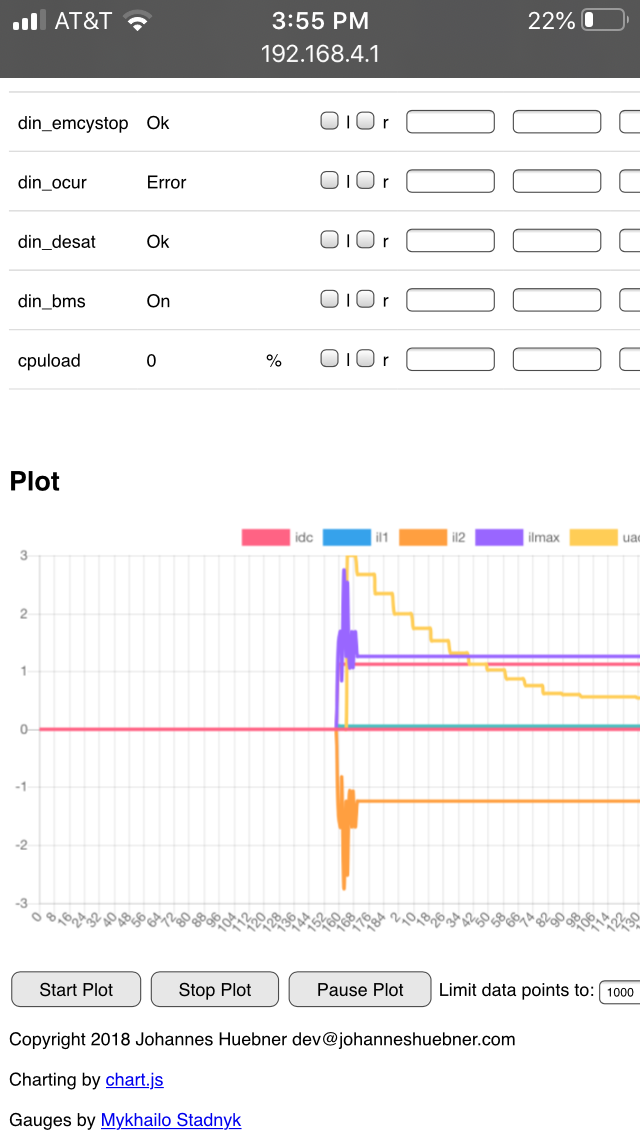Check the 'l' checkbox for din_desat
640x1136 pixels.
point(329,240)
